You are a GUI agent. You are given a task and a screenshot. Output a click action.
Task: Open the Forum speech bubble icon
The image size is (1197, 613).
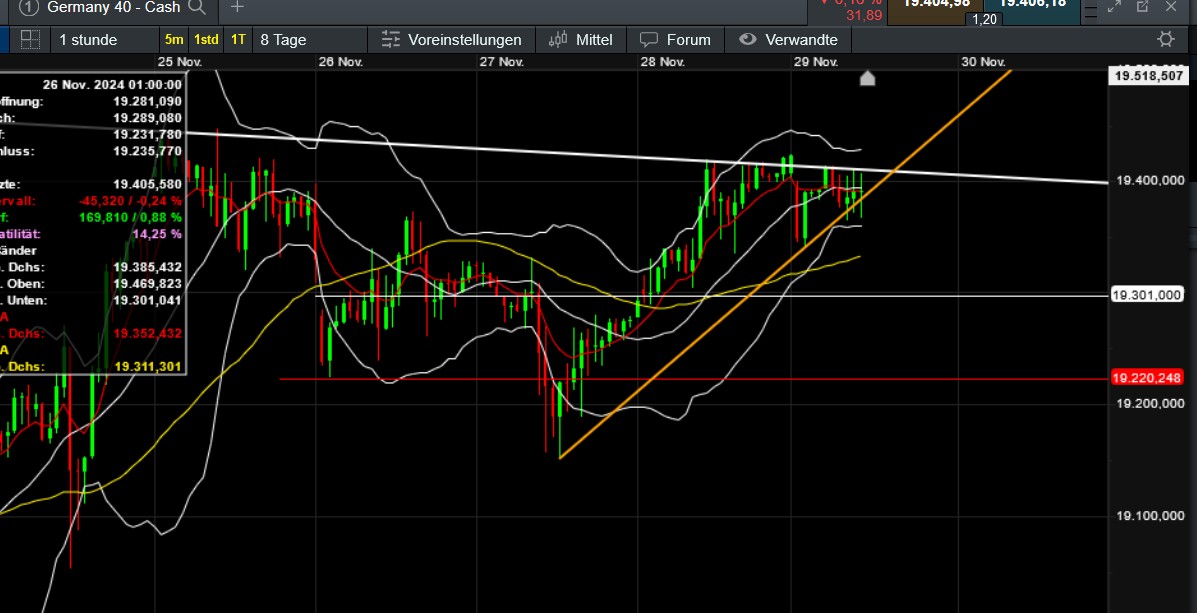coord(650,40)
